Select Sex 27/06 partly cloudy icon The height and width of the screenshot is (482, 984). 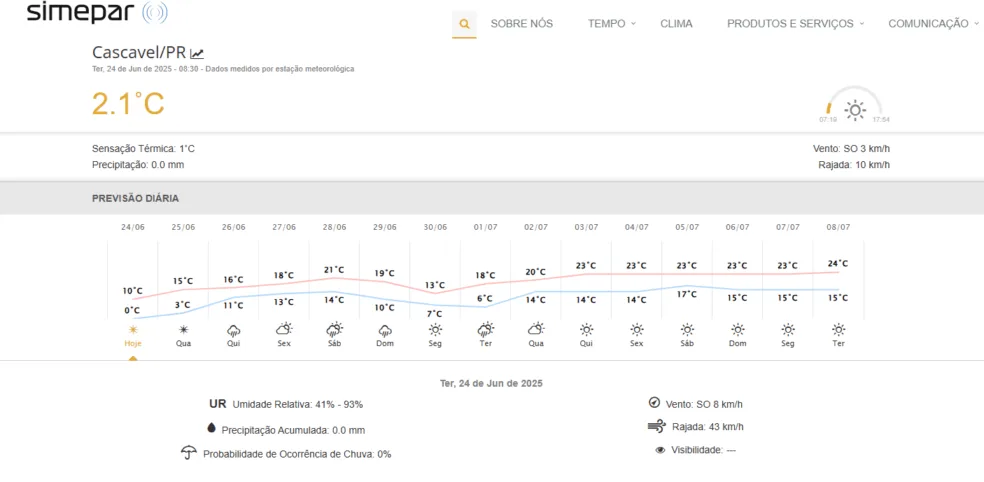pos(284,329)
